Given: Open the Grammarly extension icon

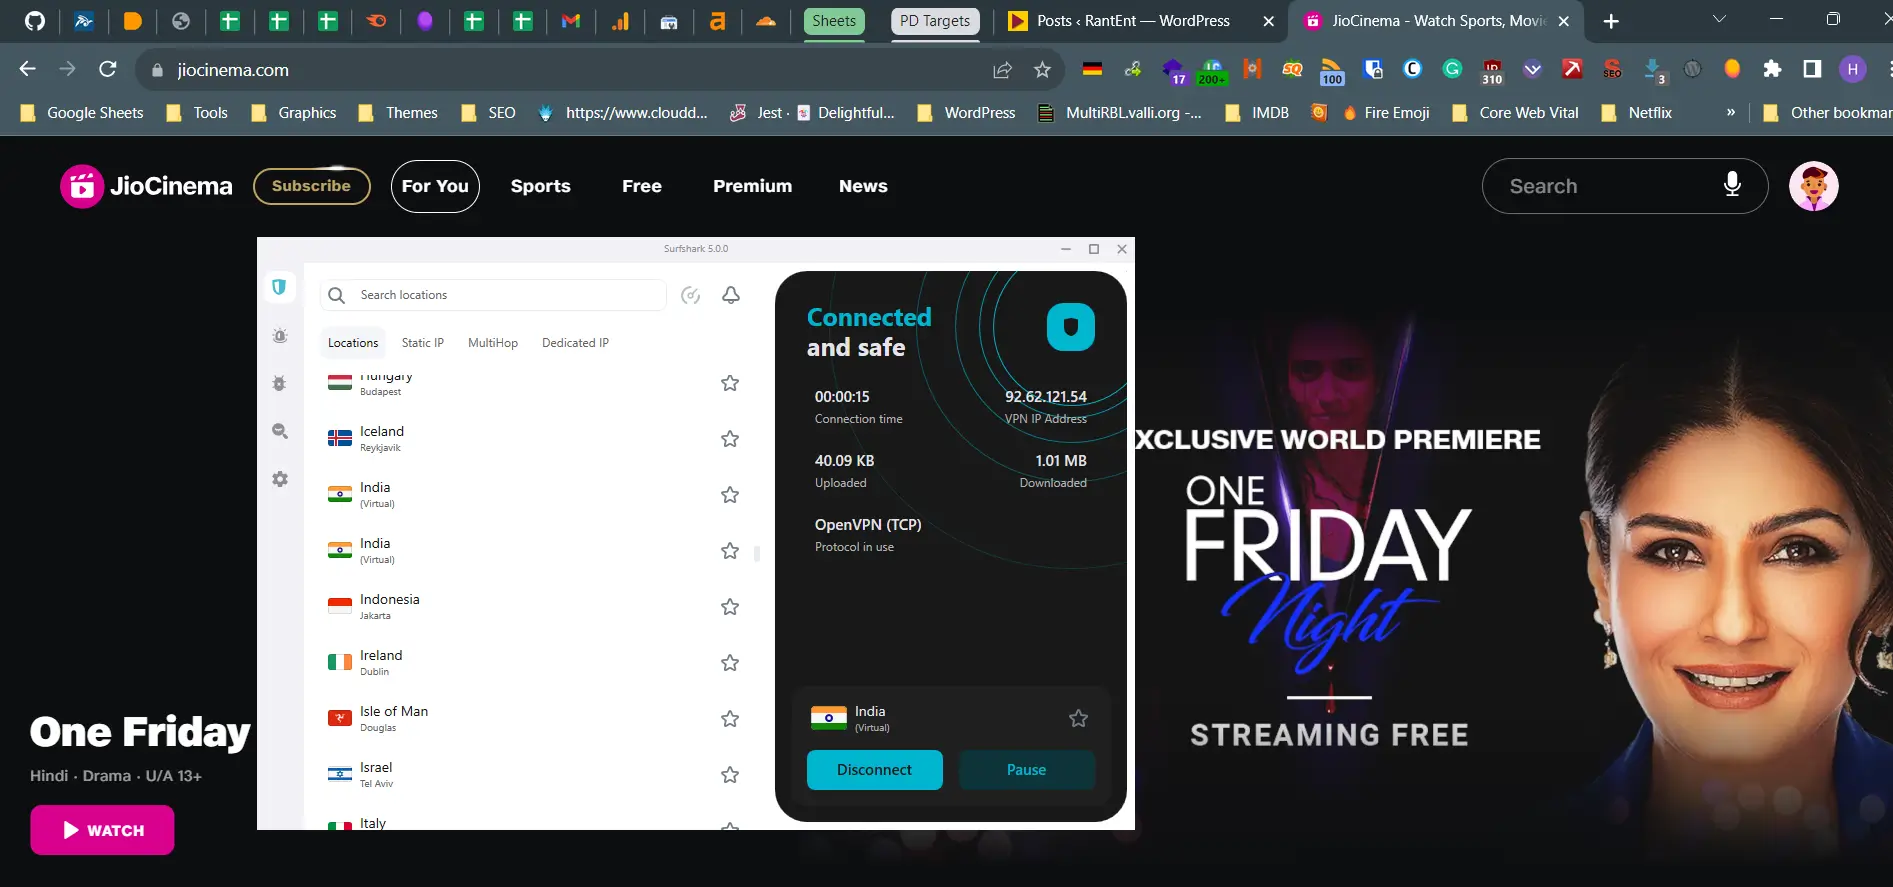Looking at the screenshot, I should (1452, 69).
